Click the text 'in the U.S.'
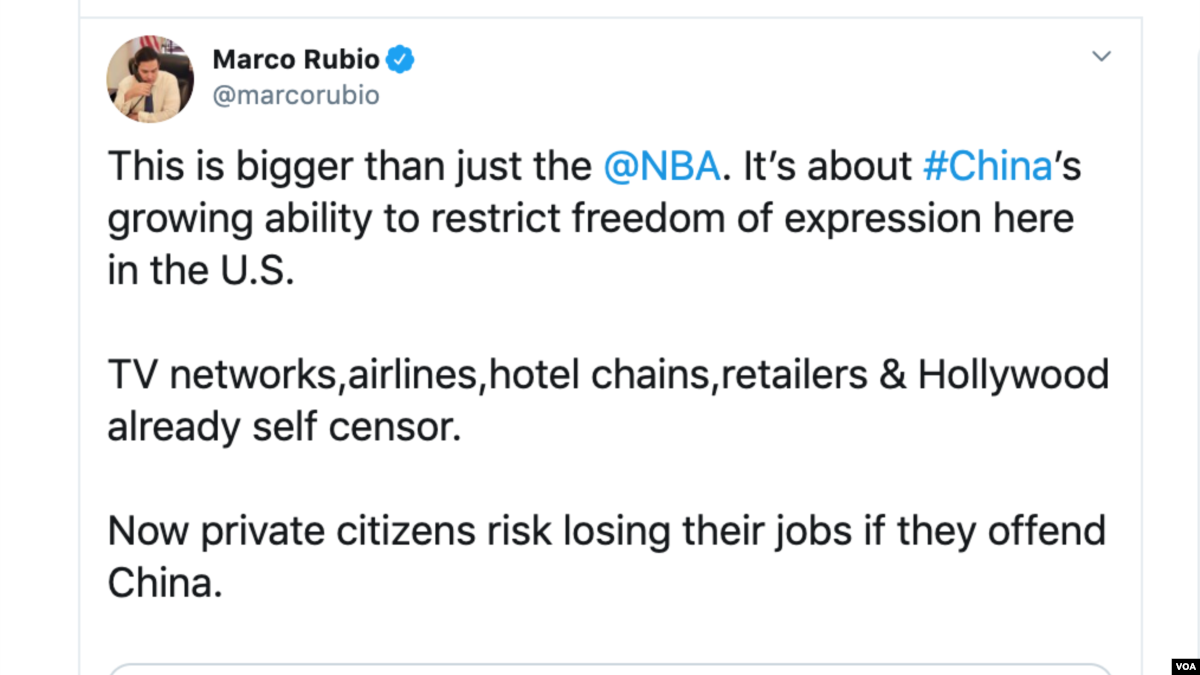Image resolution: width=1200 pixels, height=675 pixels. (x=201, y=271)
